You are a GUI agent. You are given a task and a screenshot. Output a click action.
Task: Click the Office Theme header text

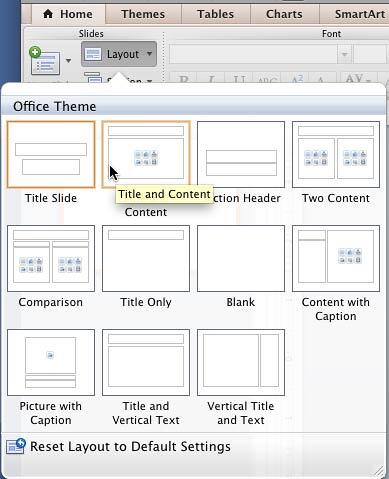coord(55,107)
